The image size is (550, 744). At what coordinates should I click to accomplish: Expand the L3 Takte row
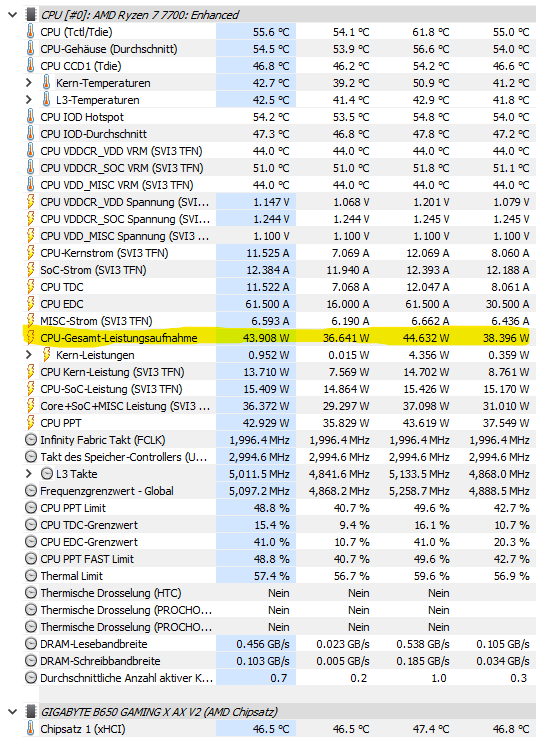tap(28, 474)
